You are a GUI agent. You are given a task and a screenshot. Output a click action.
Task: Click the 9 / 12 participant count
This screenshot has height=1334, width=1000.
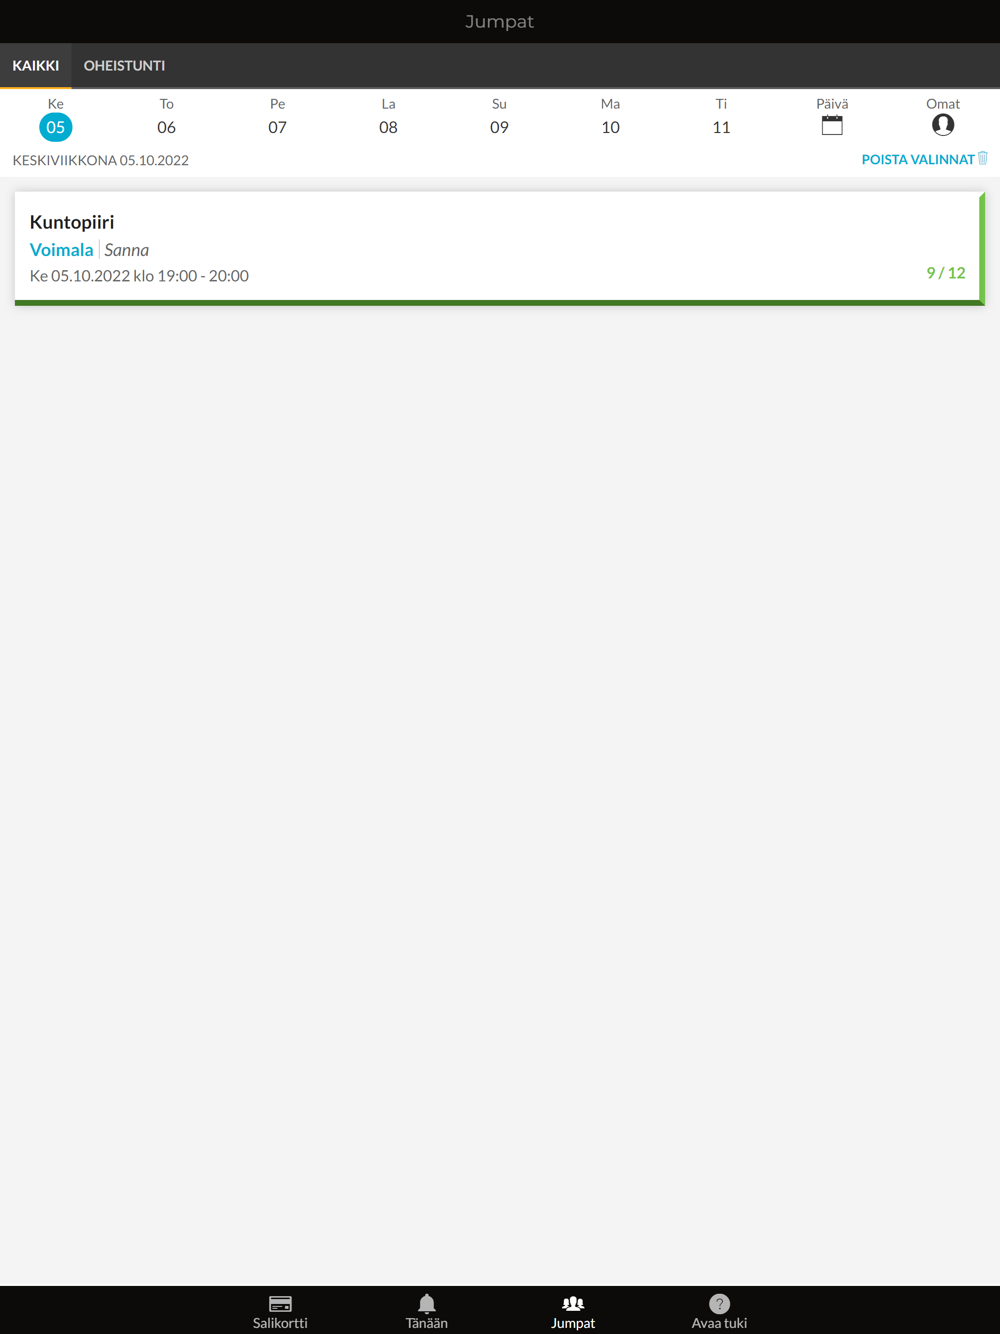point(946,273)
